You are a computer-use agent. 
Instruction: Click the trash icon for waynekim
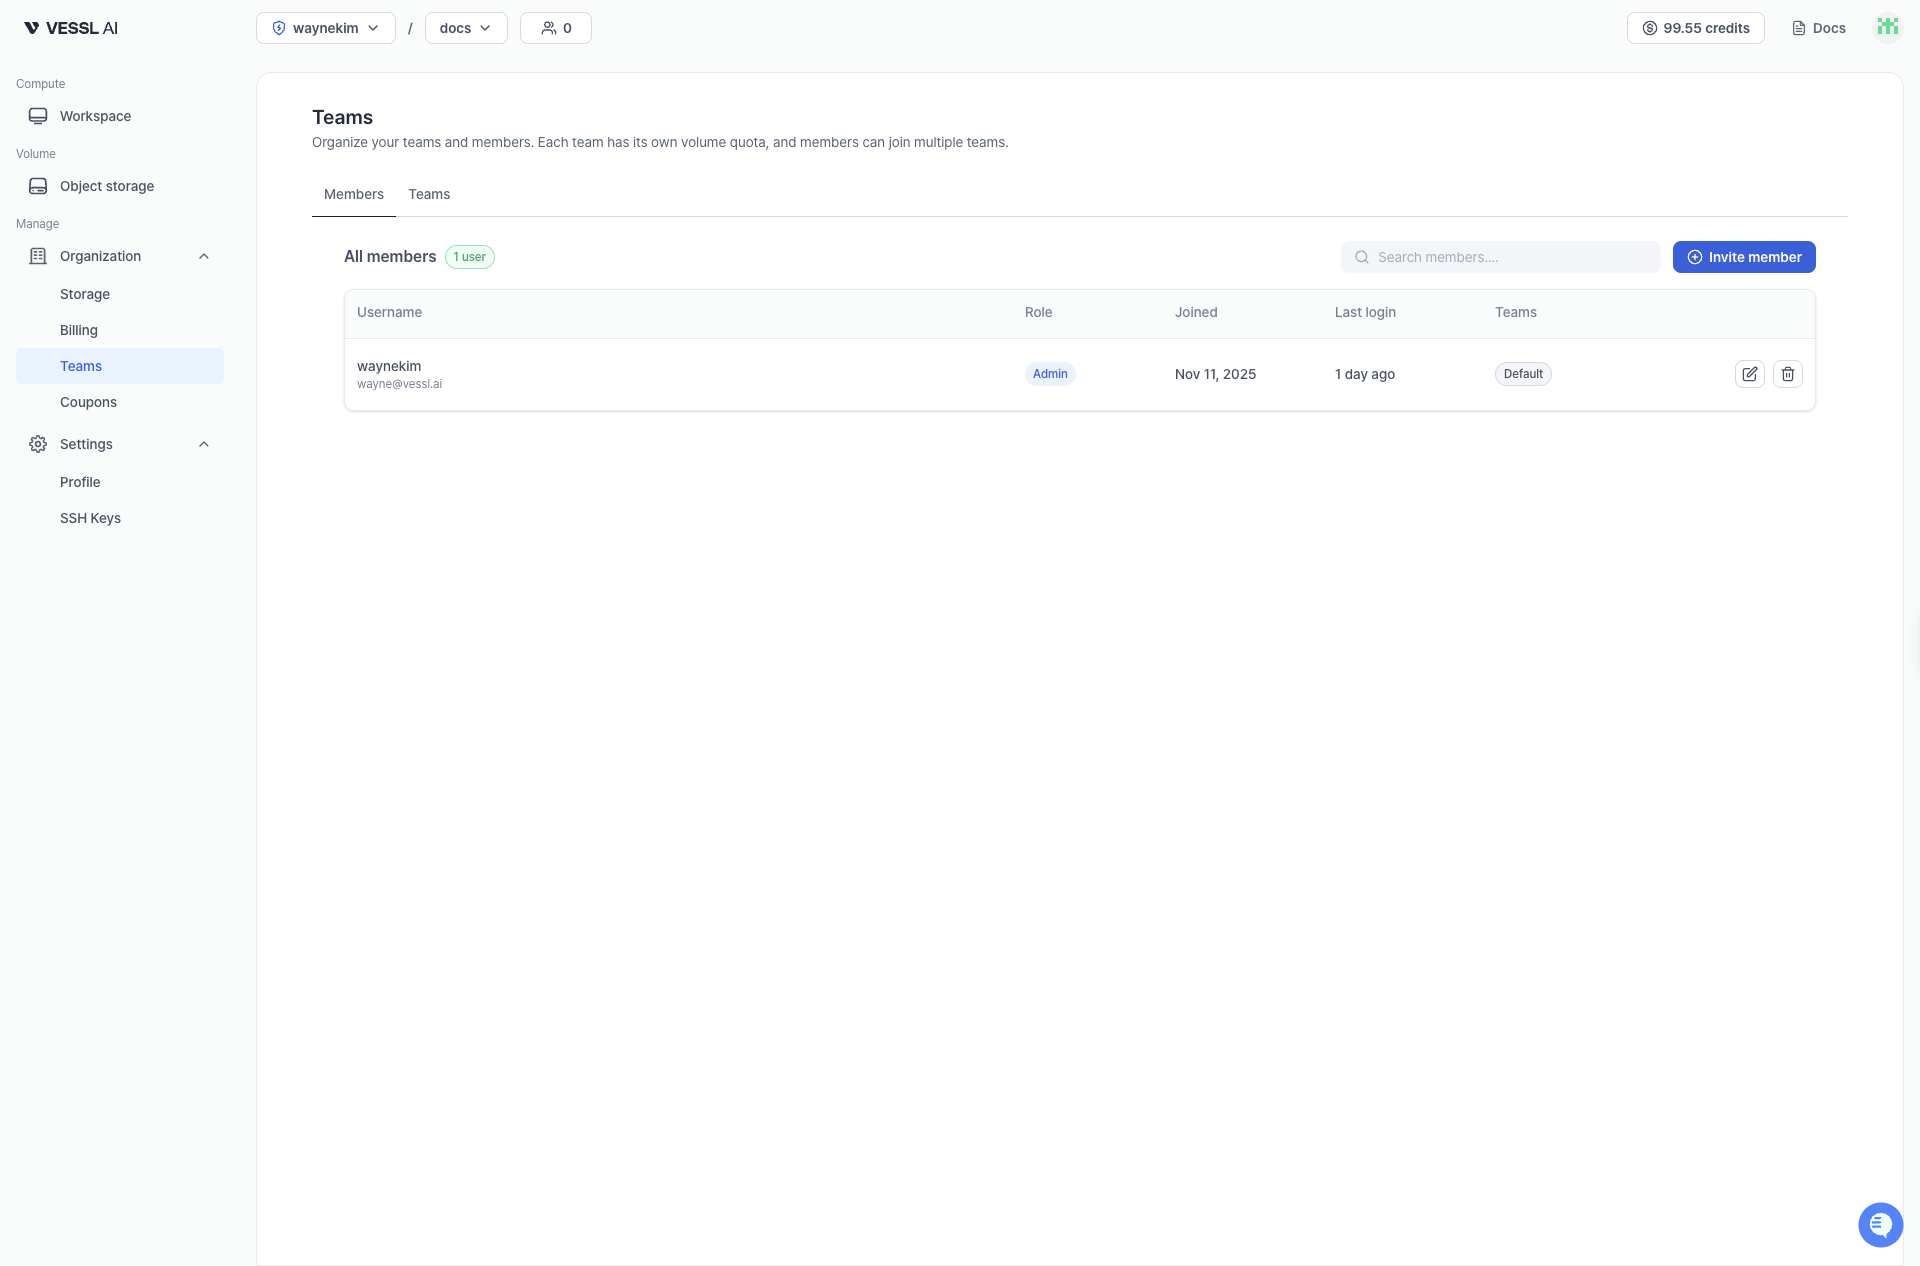1787,374
